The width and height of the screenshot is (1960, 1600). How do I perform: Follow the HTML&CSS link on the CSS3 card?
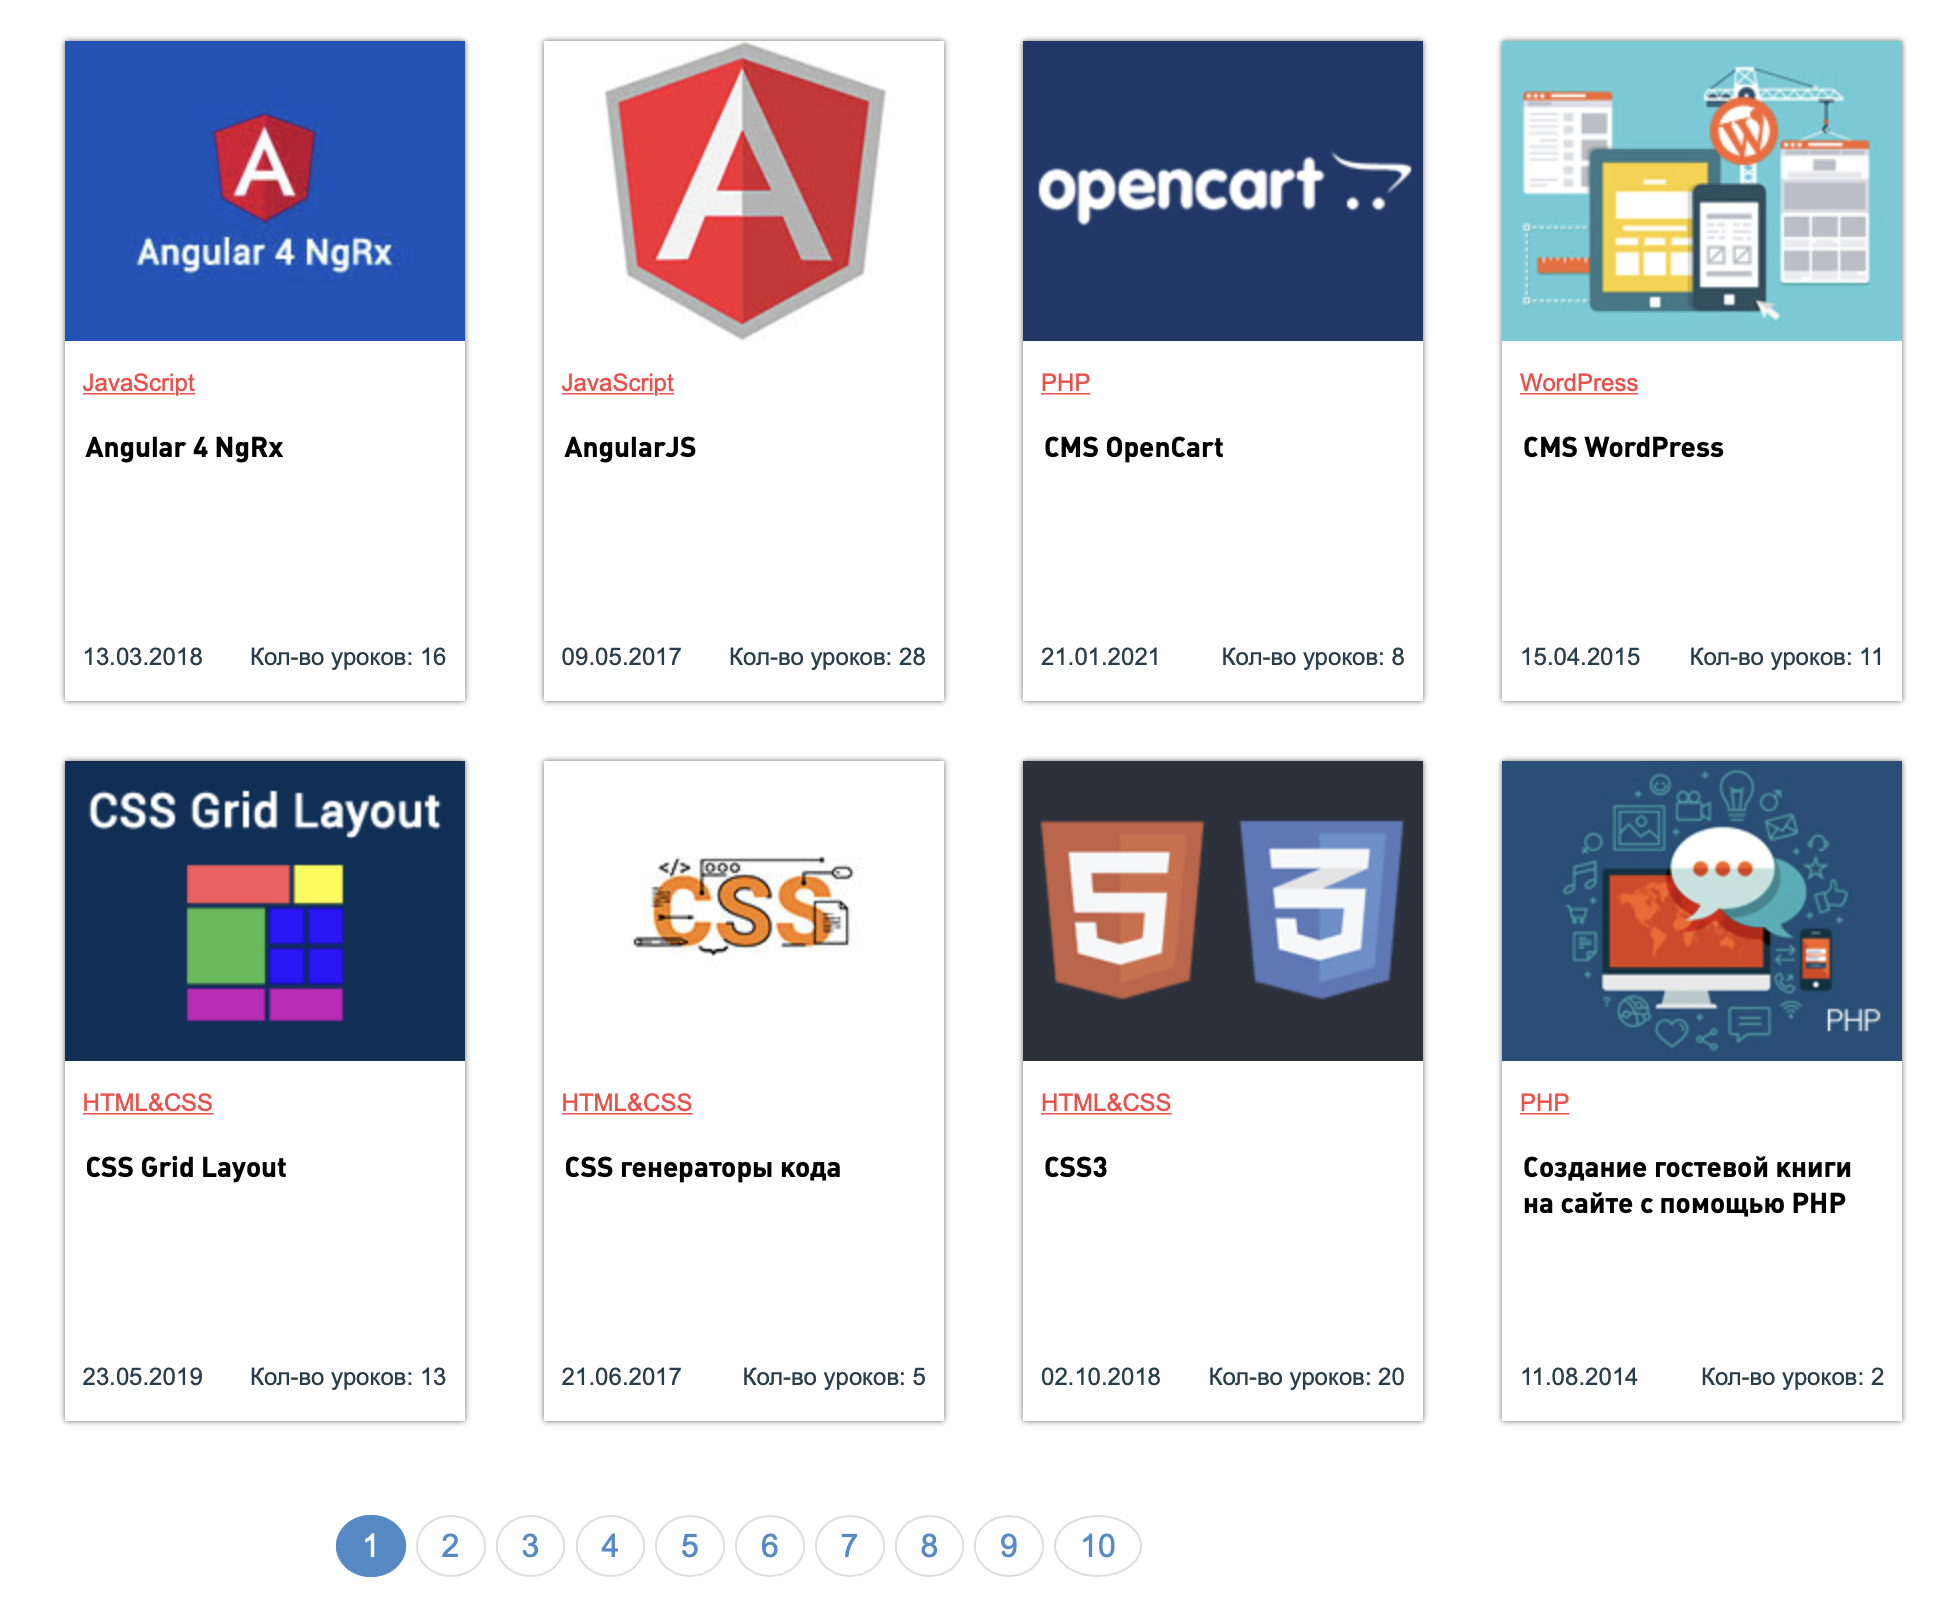coord(1106,1103)
